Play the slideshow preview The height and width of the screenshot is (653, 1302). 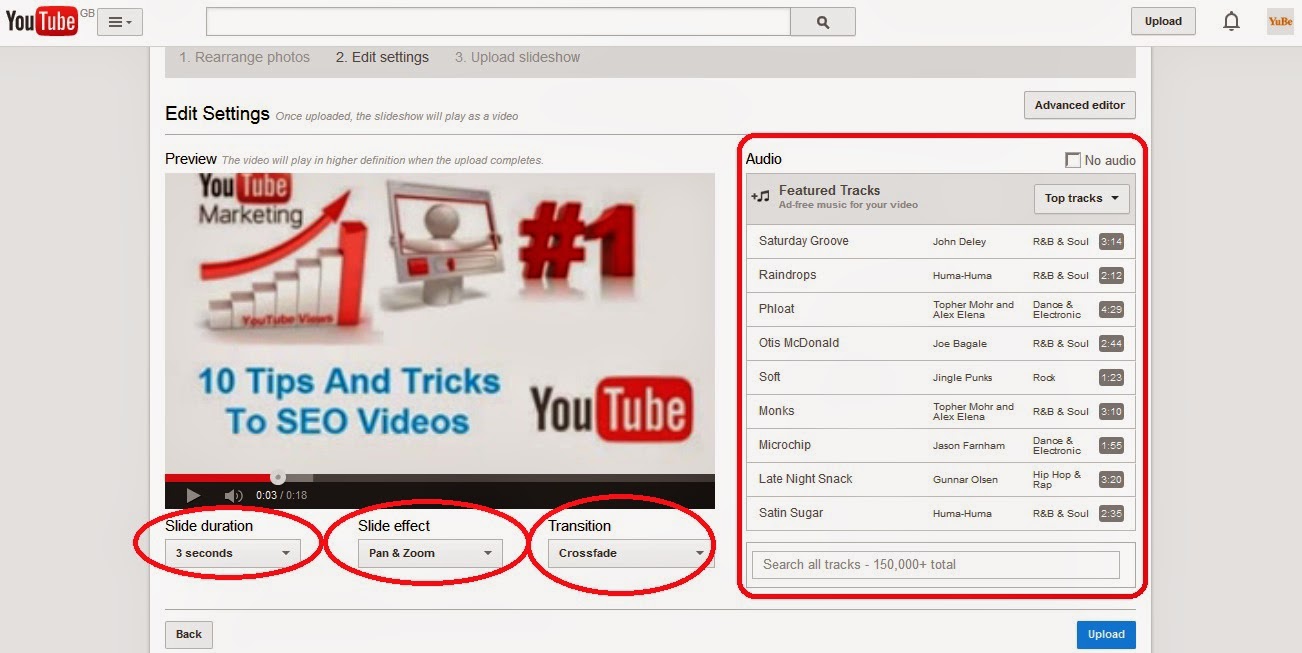(193, 495)
